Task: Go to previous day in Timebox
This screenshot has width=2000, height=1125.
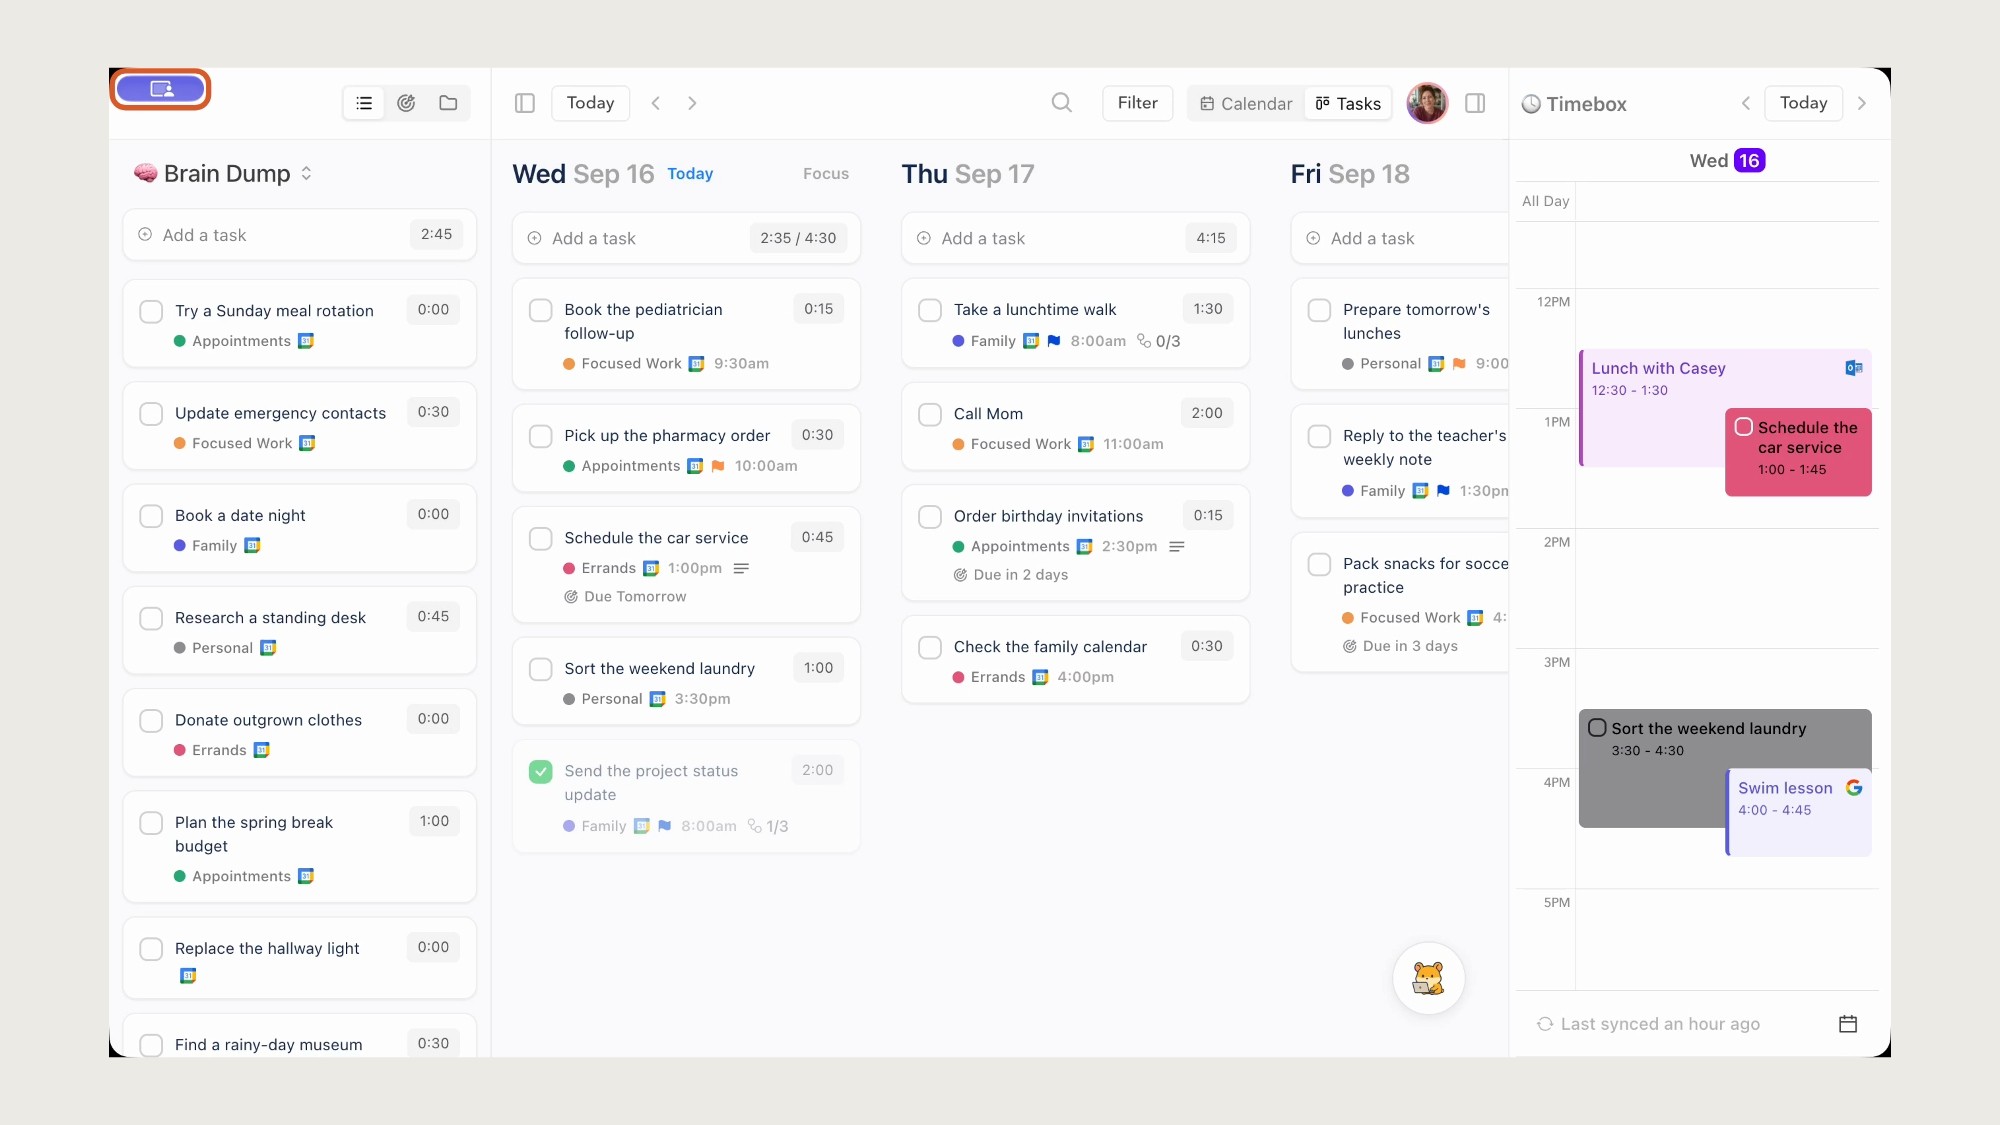Action: (x=1746, y=103)
